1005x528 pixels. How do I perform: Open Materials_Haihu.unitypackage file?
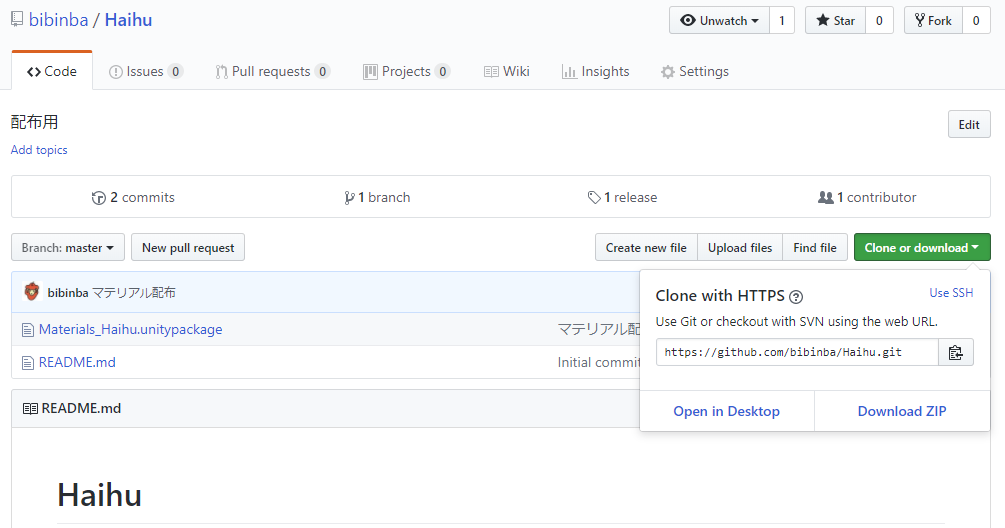pyautogui.click(x=131, y=329)
